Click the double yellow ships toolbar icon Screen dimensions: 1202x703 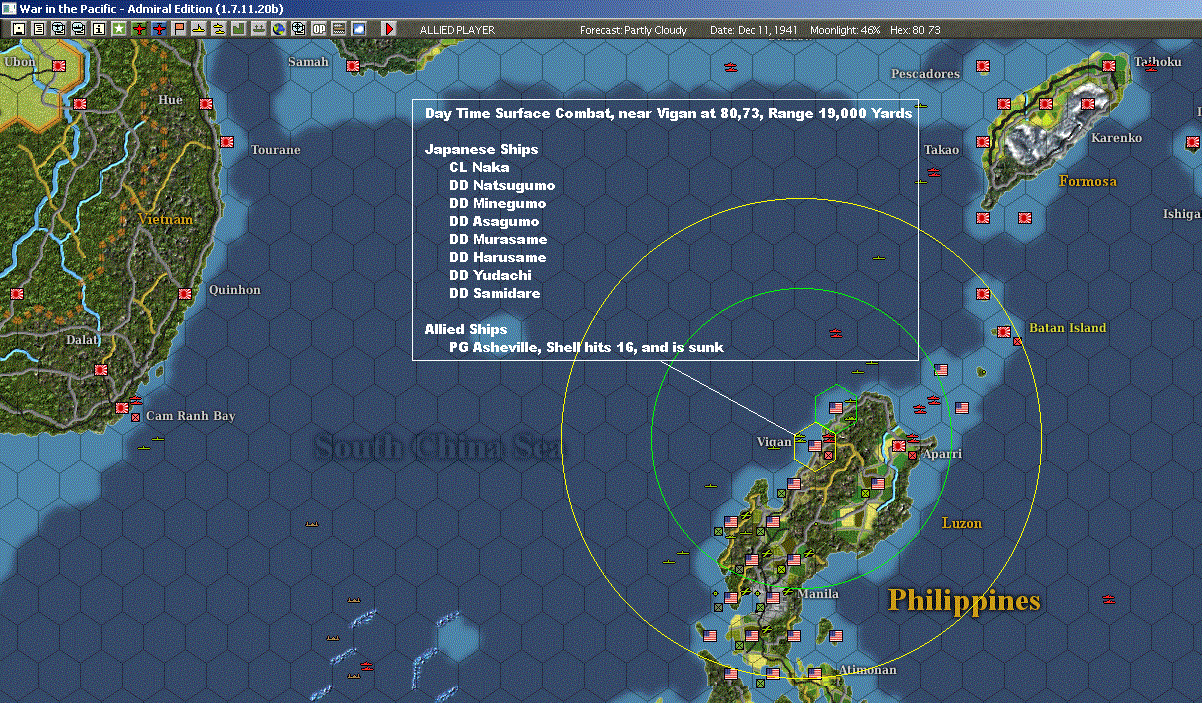[x=218, y=29]
